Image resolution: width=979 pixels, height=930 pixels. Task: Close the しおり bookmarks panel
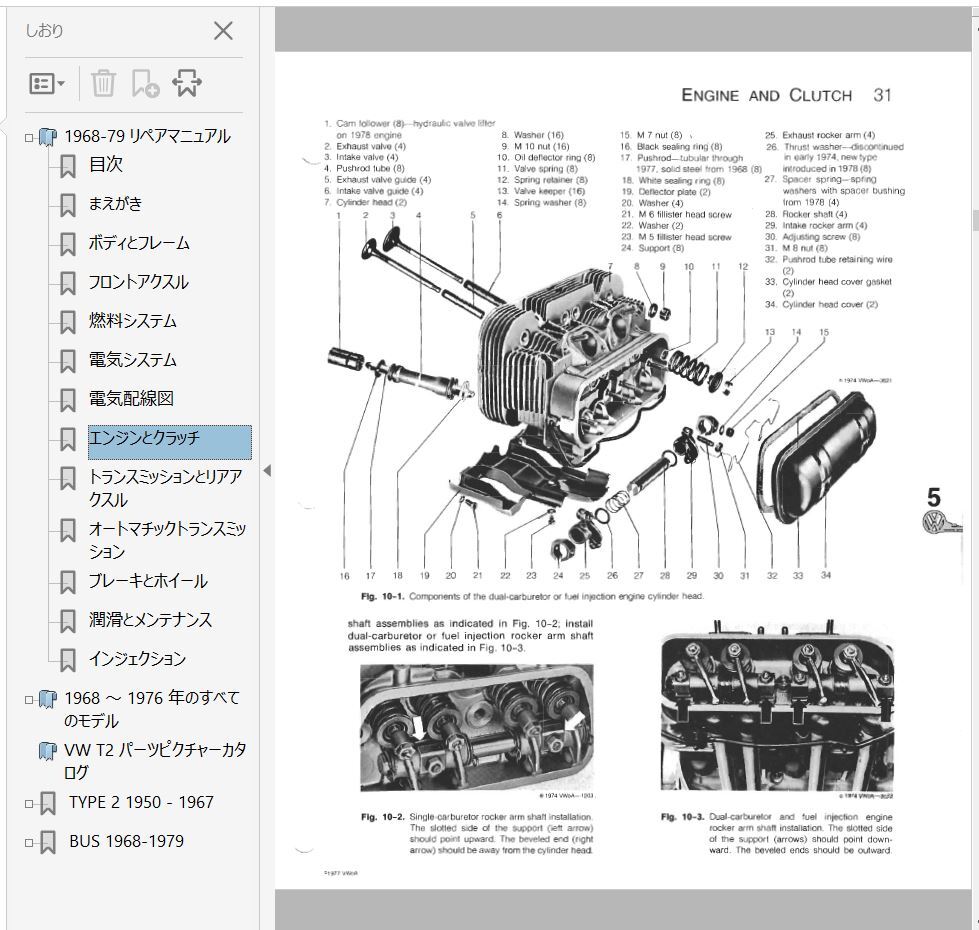[223, 31]
